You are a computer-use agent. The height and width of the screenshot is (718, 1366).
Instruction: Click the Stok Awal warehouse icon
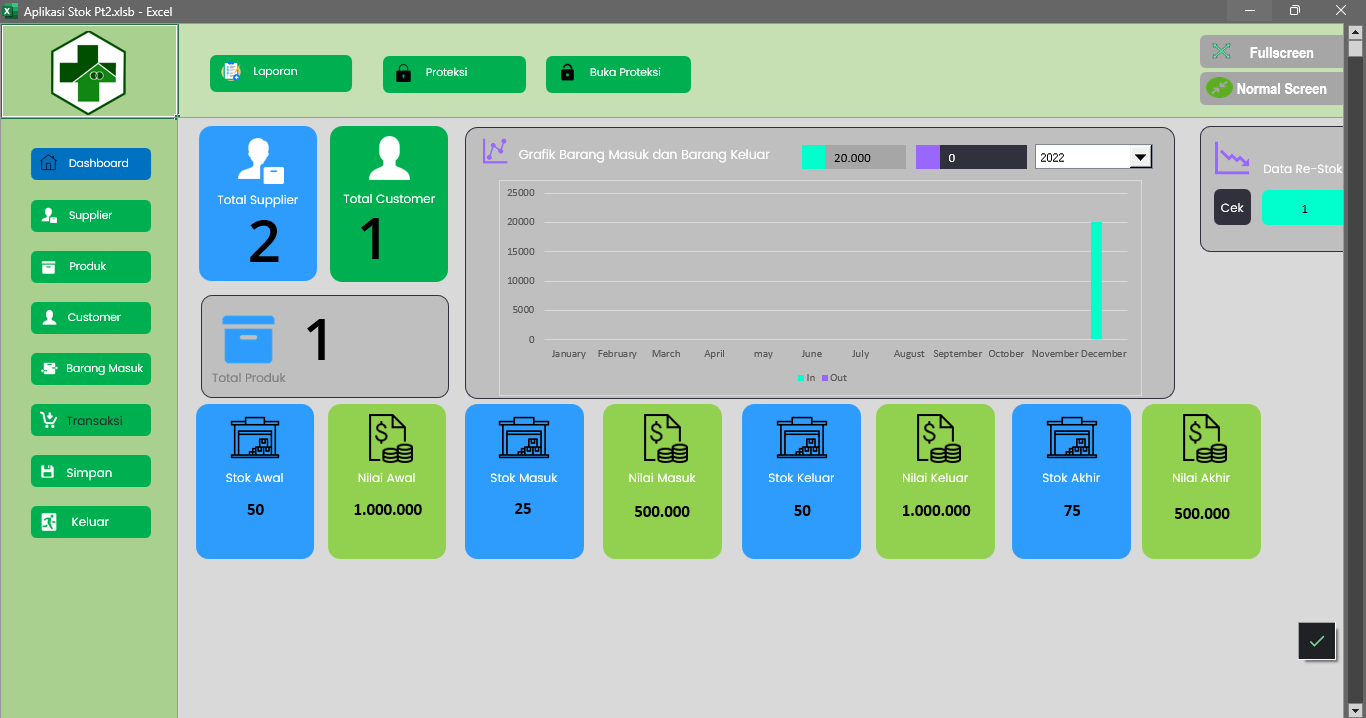pyautogui.click(x=255, y=438)
